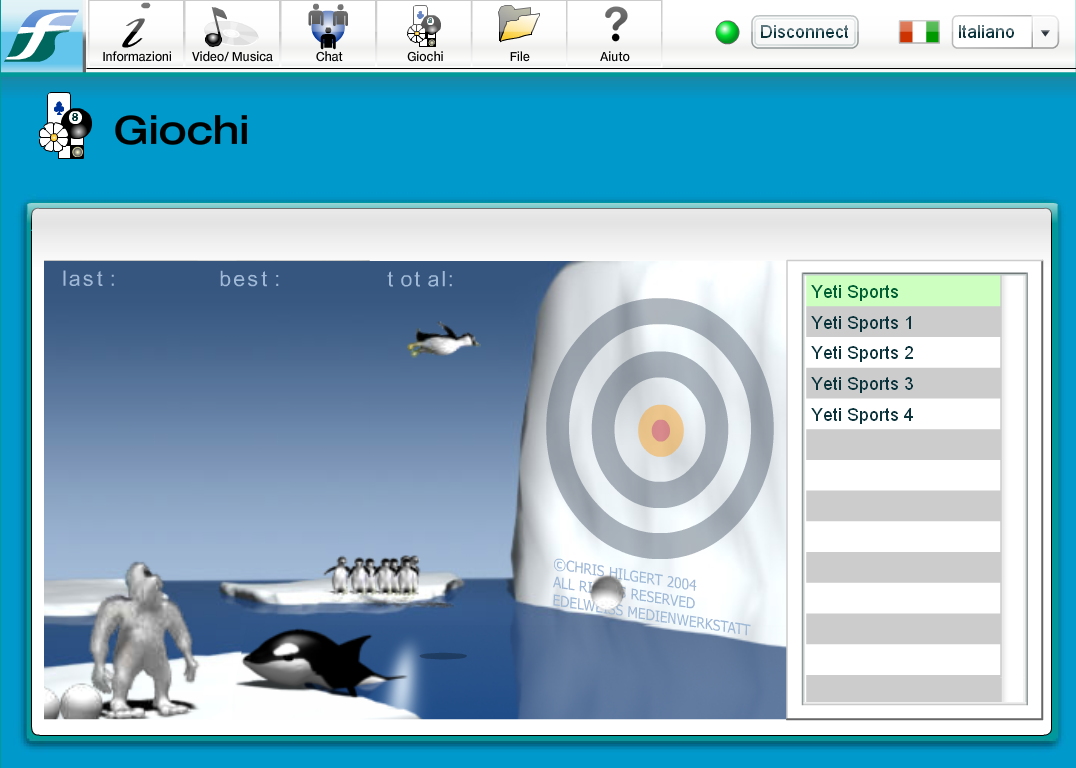Select Yeti Sports 3 in list
Viewport: 1076px width, 768px height.
pos(903,383)
